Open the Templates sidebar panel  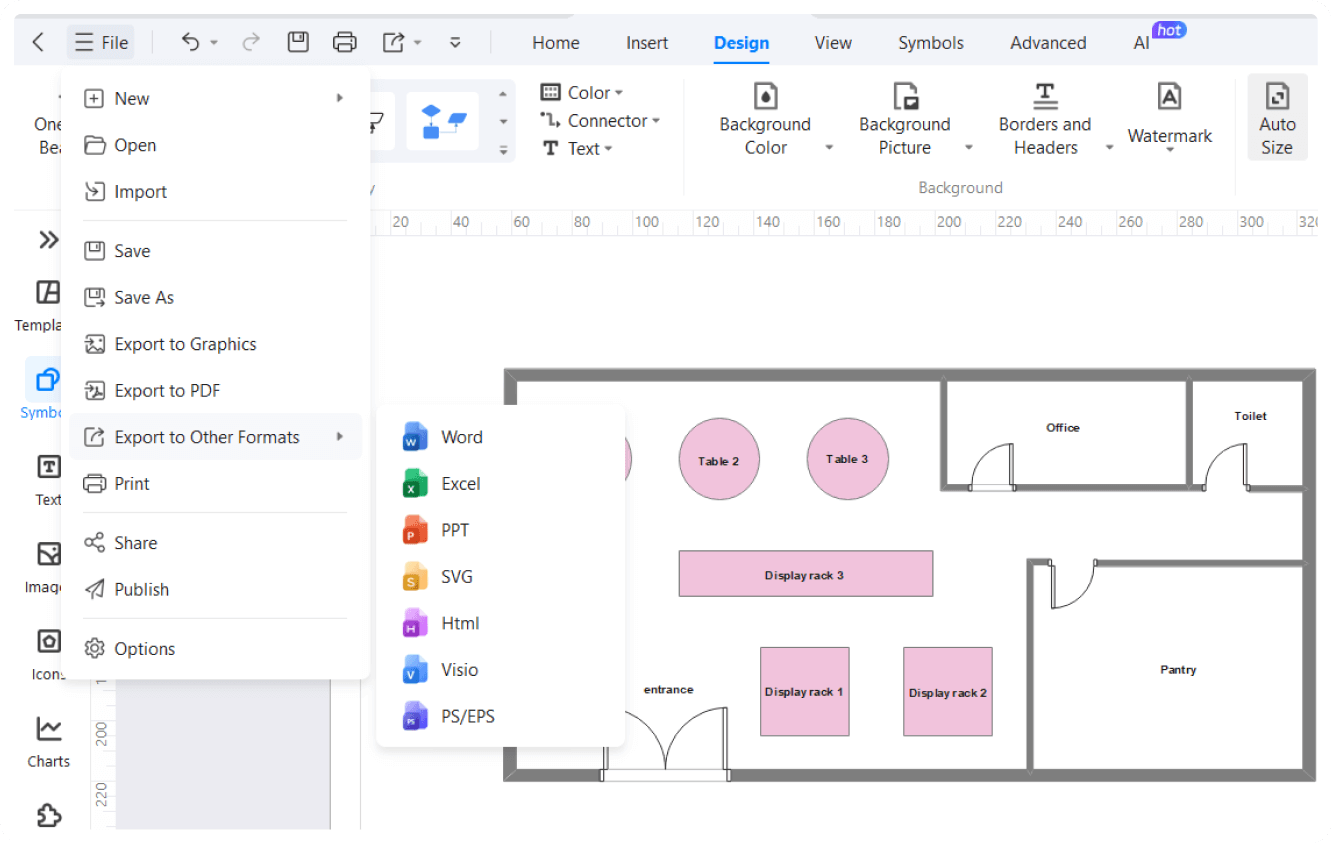[x=47, y=305]
